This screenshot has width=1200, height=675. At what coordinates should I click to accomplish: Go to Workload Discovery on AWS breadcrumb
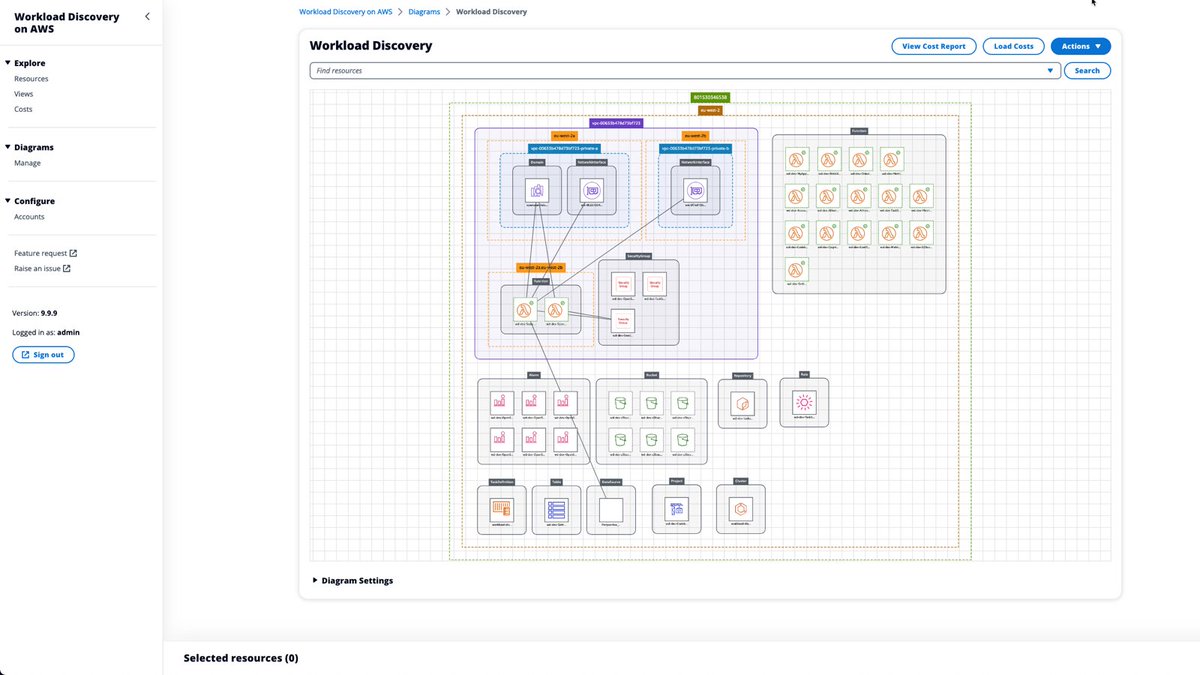[x=345, y=12]
